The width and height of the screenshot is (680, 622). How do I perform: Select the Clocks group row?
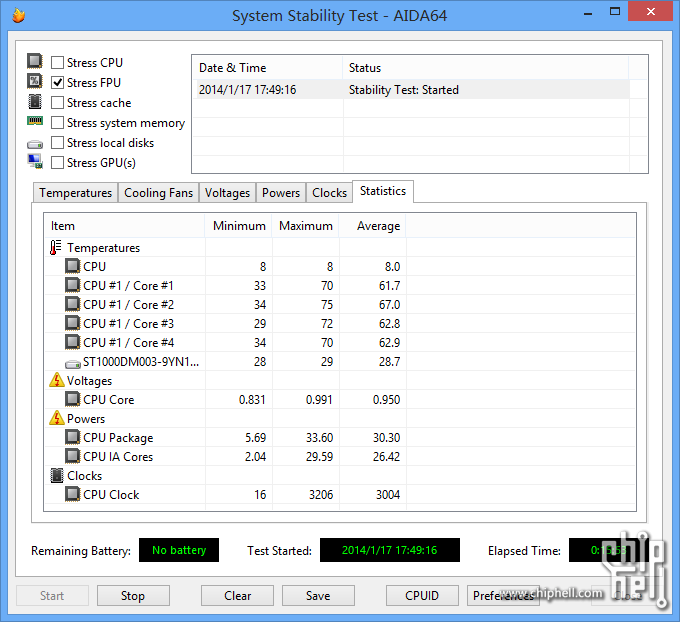pyautogui.click(x=85, y=476)
